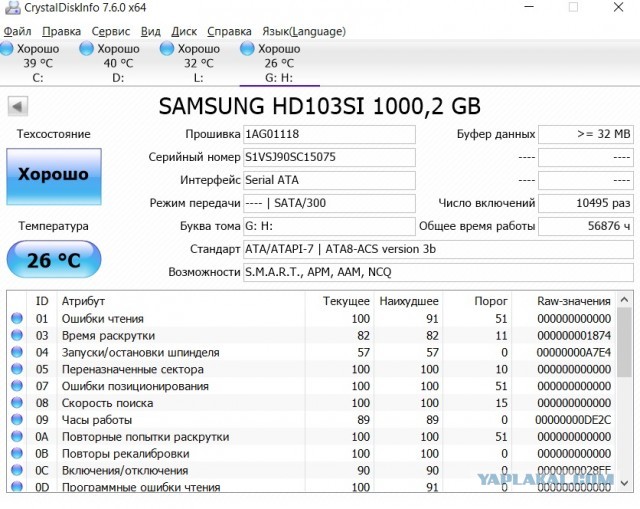The width and height of the screenshot is (640, 509).
Task: Click the Интерфейс field Serial ATA
Action: 329,180
